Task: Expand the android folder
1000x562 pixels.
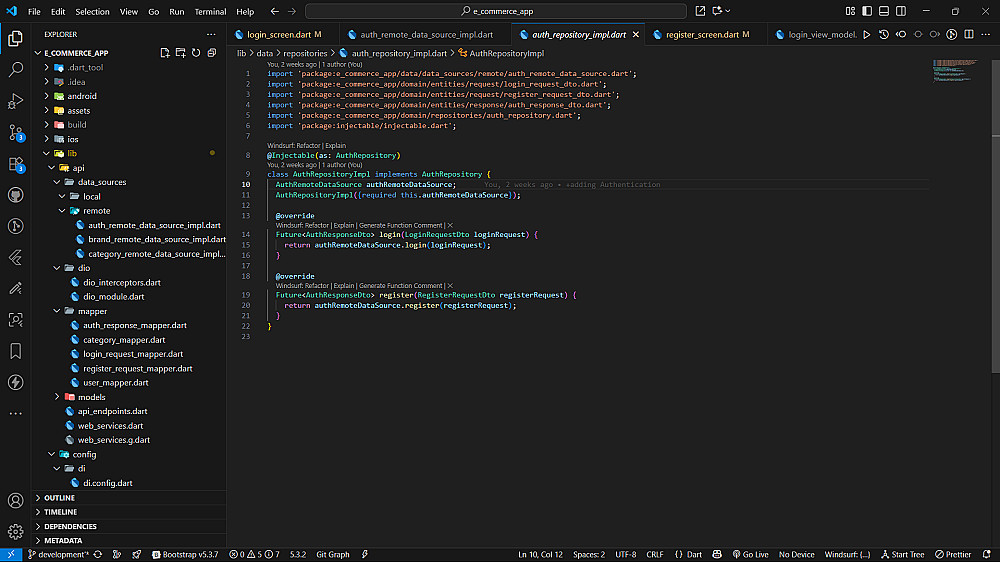Action: [82, 96]
